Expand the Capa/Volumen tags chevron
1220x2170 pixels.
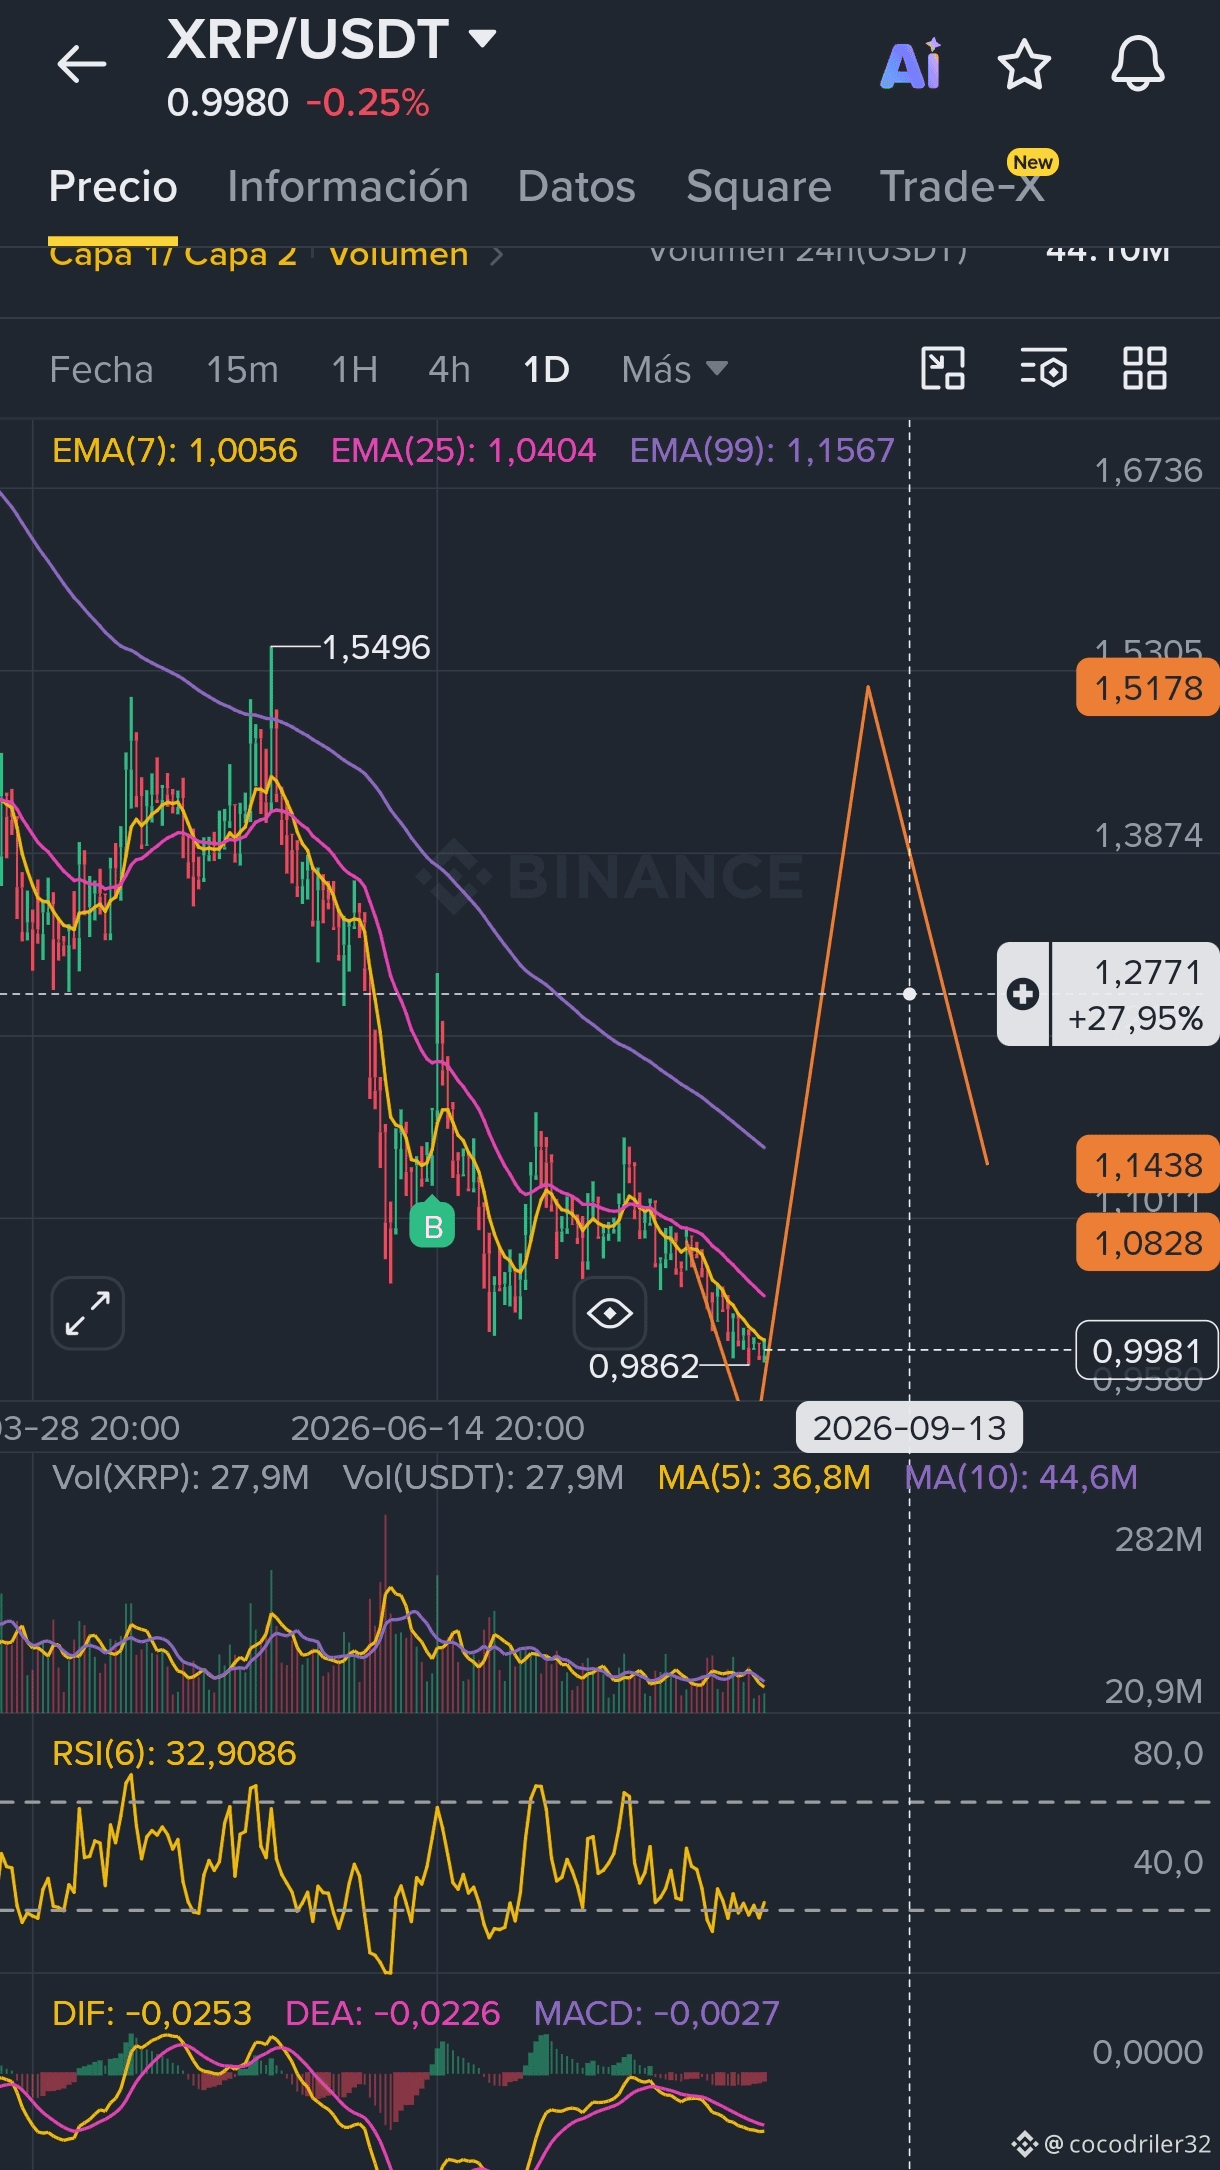coord(497,256)
